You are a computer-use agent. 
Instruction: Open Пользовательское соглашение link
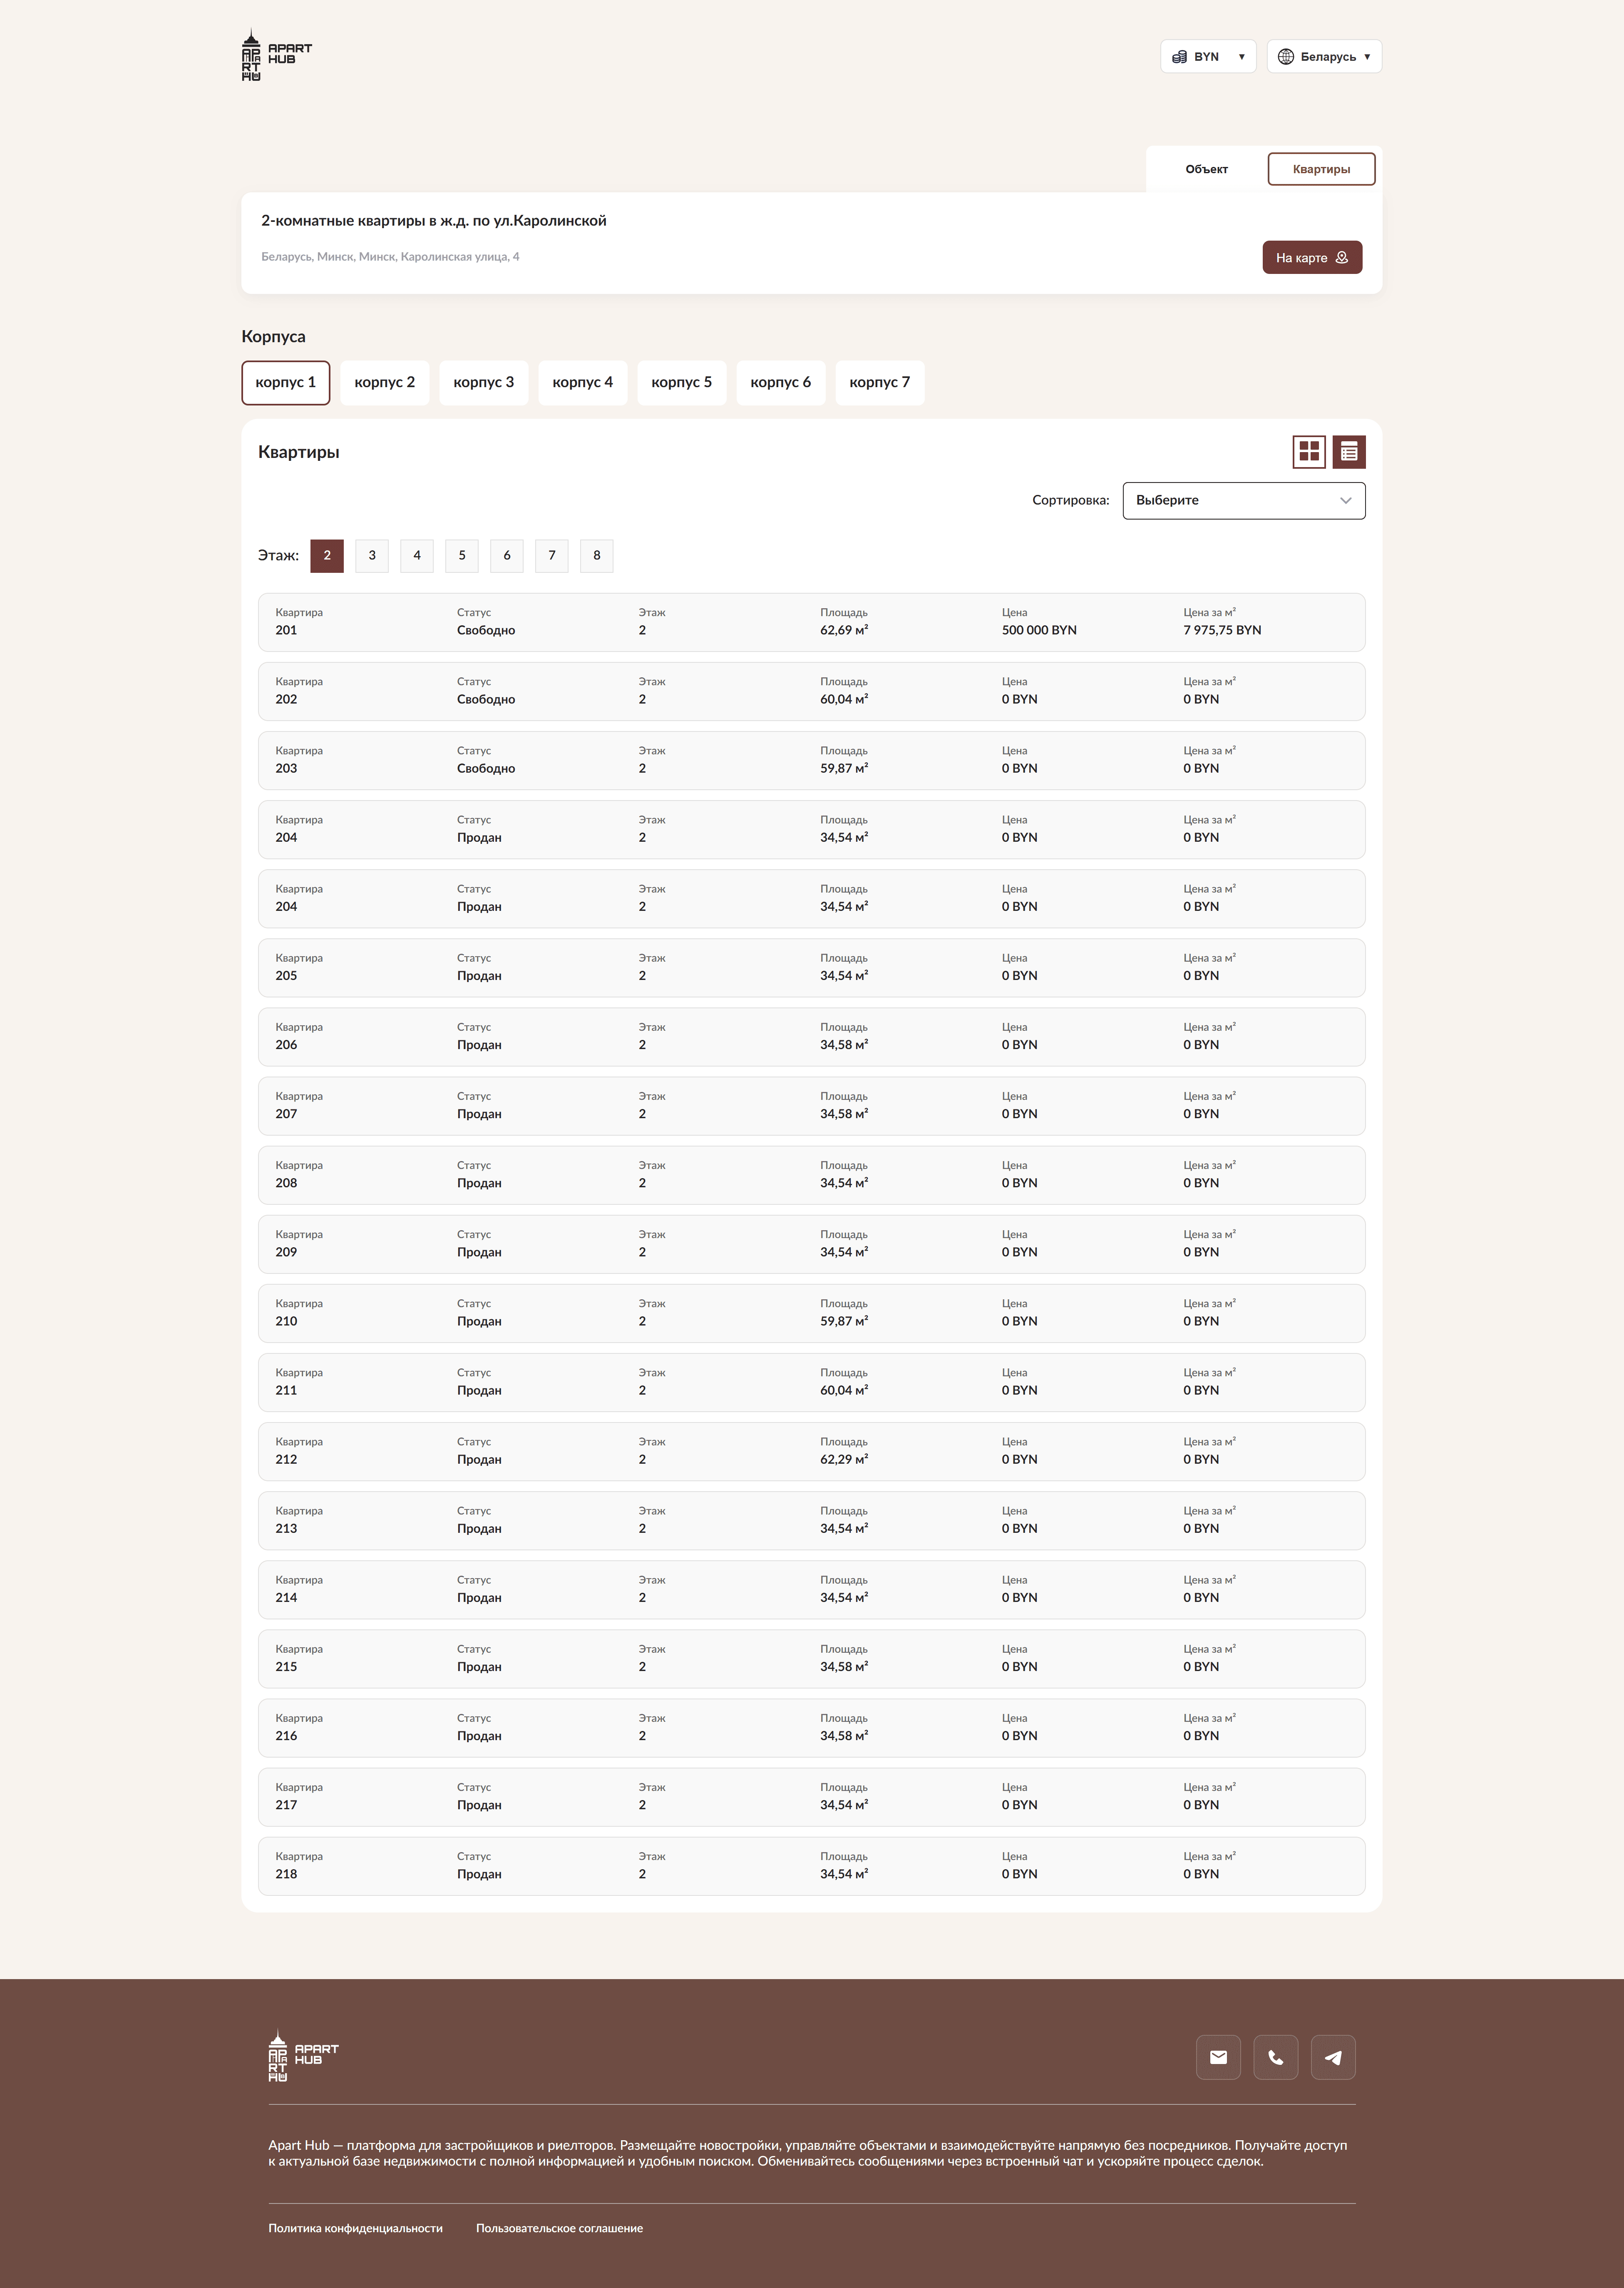(x=559, y=2228)
